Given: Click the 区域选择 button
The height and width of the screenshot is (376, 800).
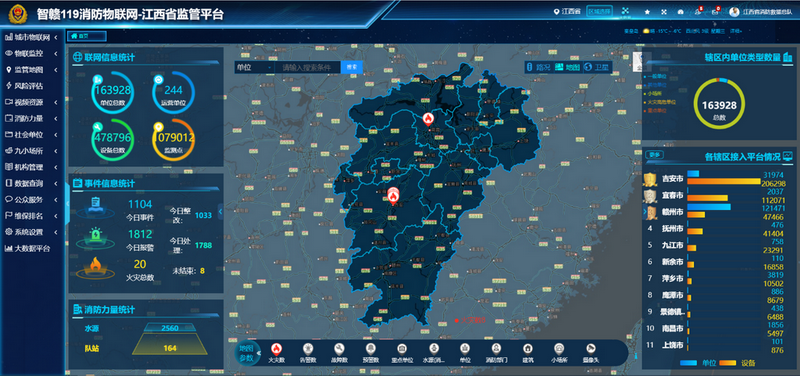Looking at the screenshot, I should tap(599, 12).
